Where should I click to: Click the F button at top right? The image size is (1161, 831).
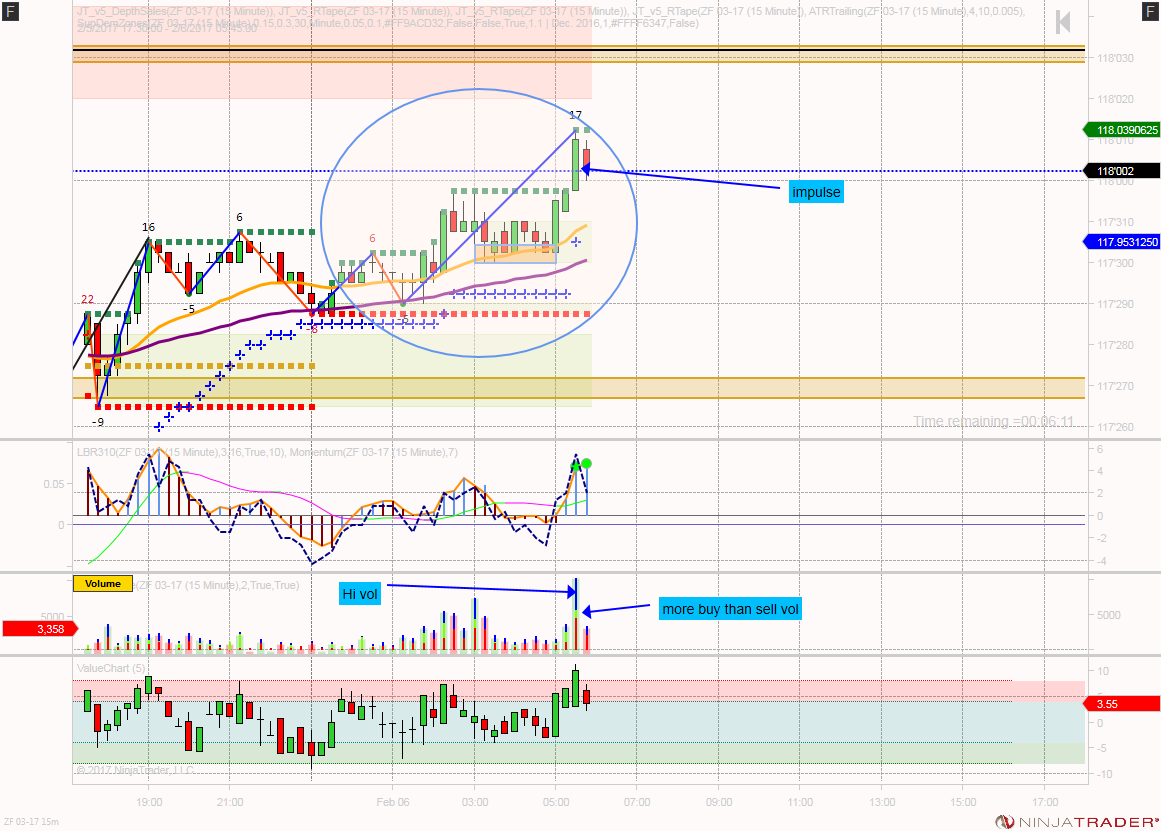[x=1150, y=11]
